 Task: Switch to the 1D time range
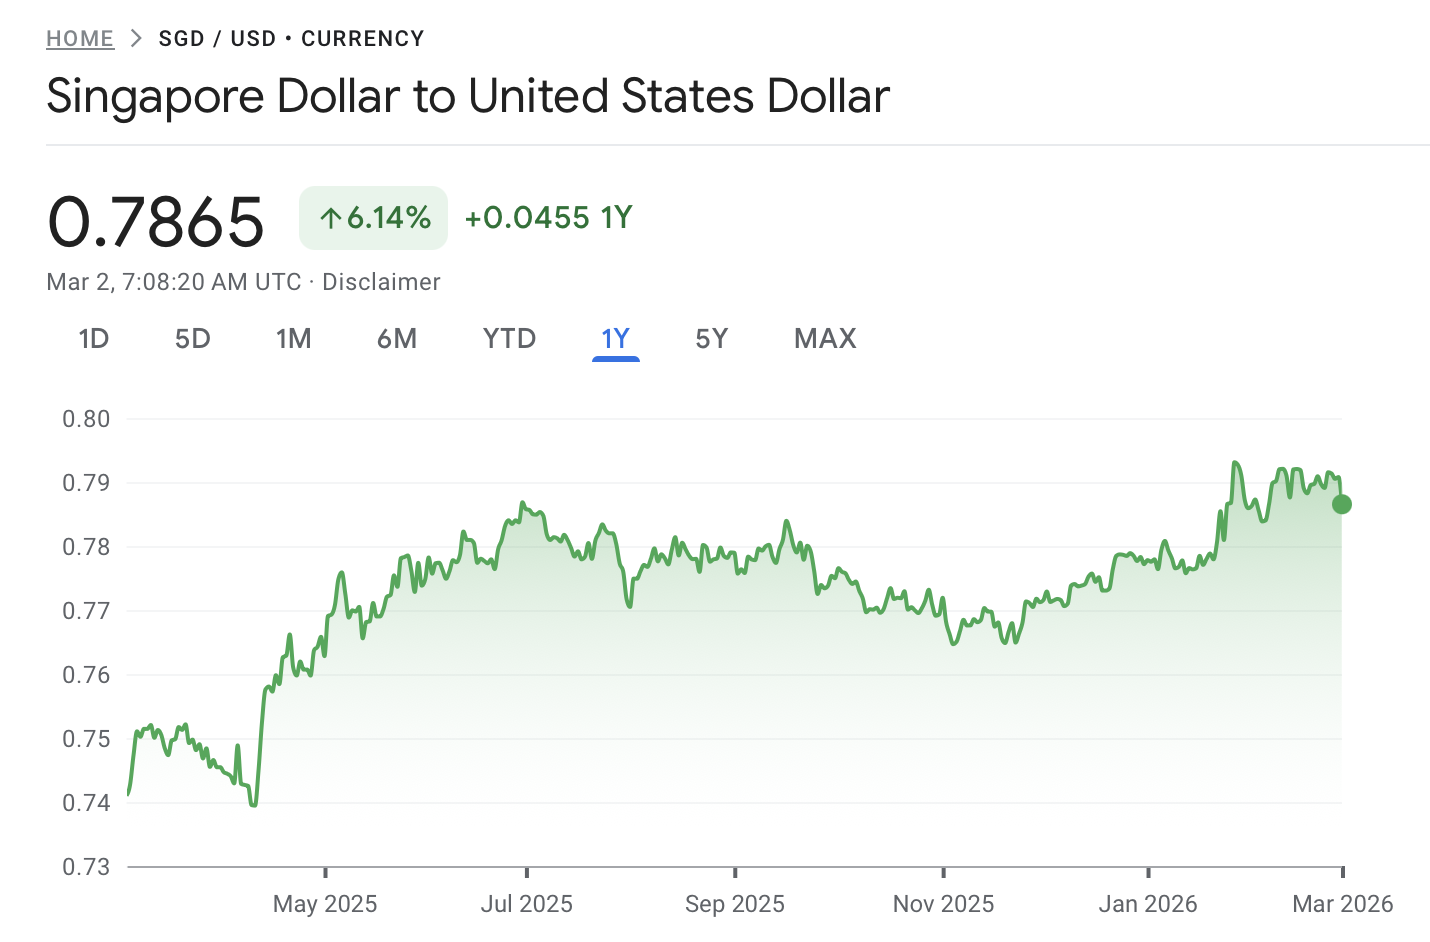(94, 339)
